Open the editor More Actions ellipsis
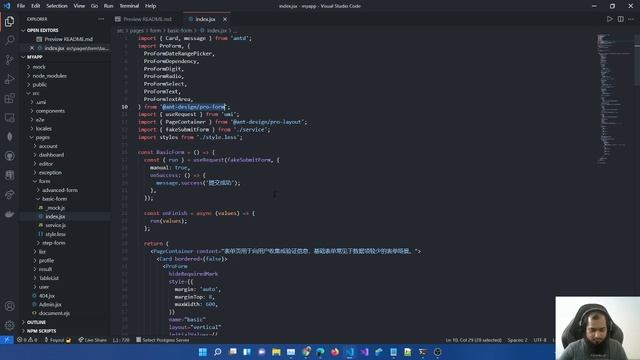The image size is (640, 360). [x=631, y=19]
